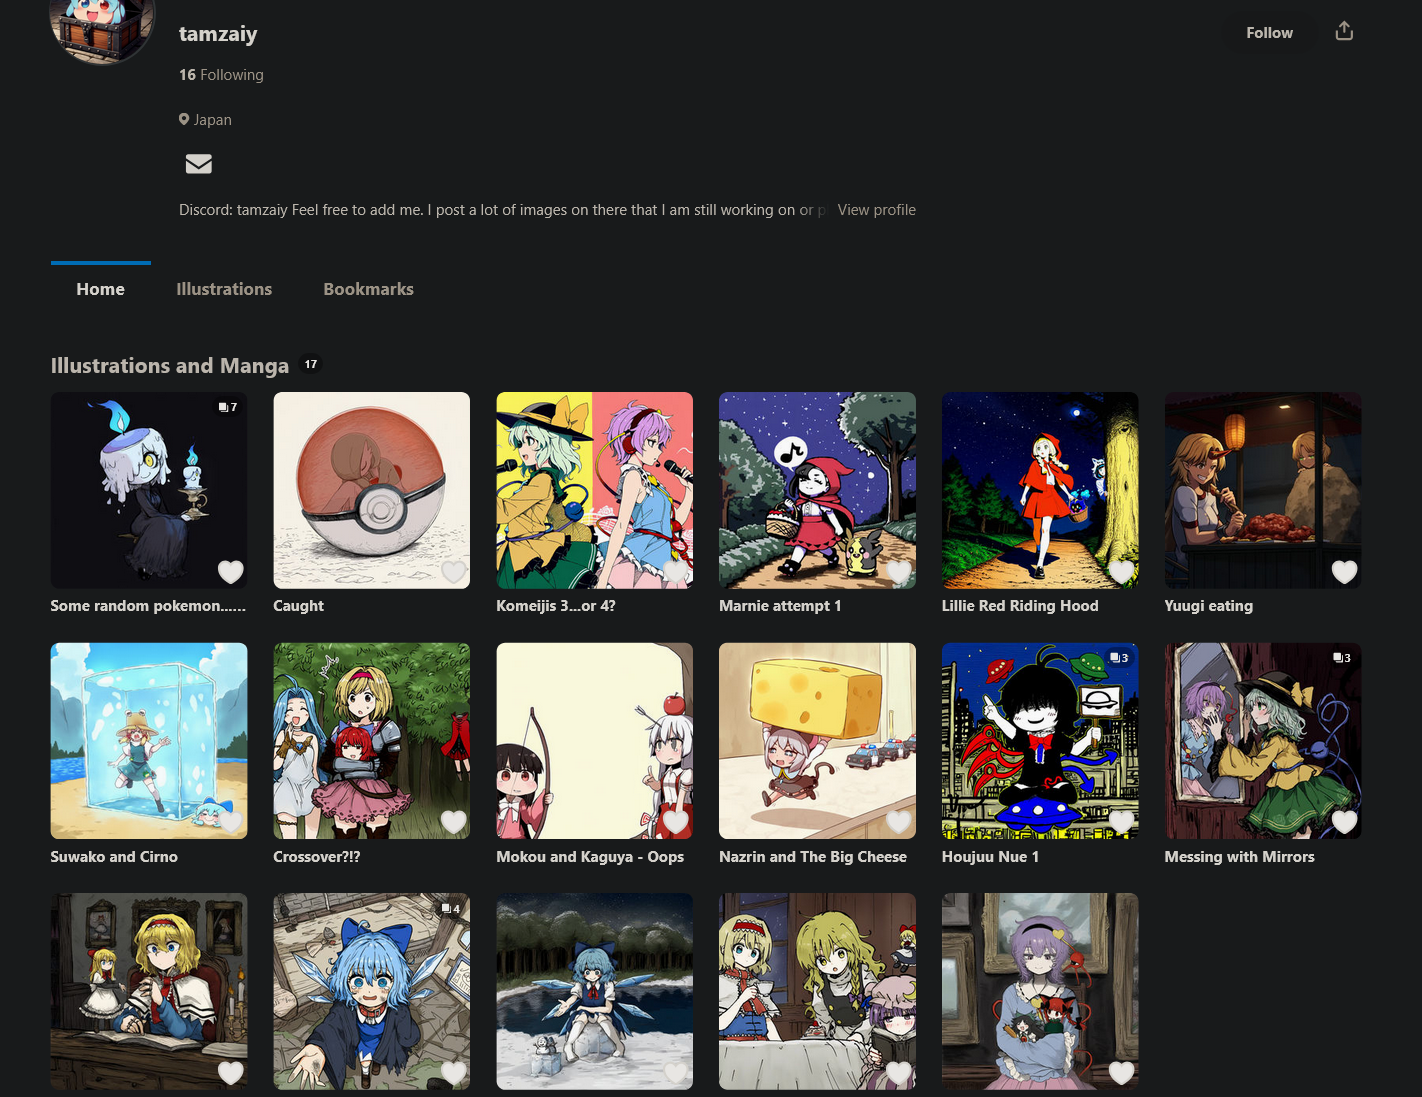The width and height of the screenshot is (1422, 1097).
Task: Click the tamzaiy username heading
Action: click(x=218, y=34)
